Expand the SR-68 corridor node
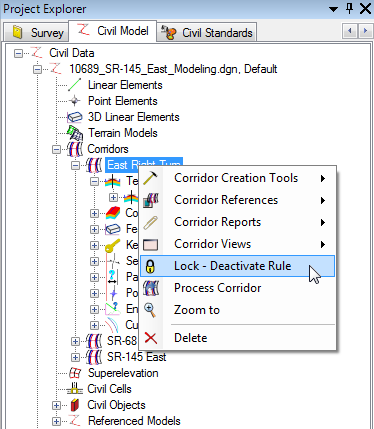The width and height of the screenshot is (374, 429). click(76, 341)
